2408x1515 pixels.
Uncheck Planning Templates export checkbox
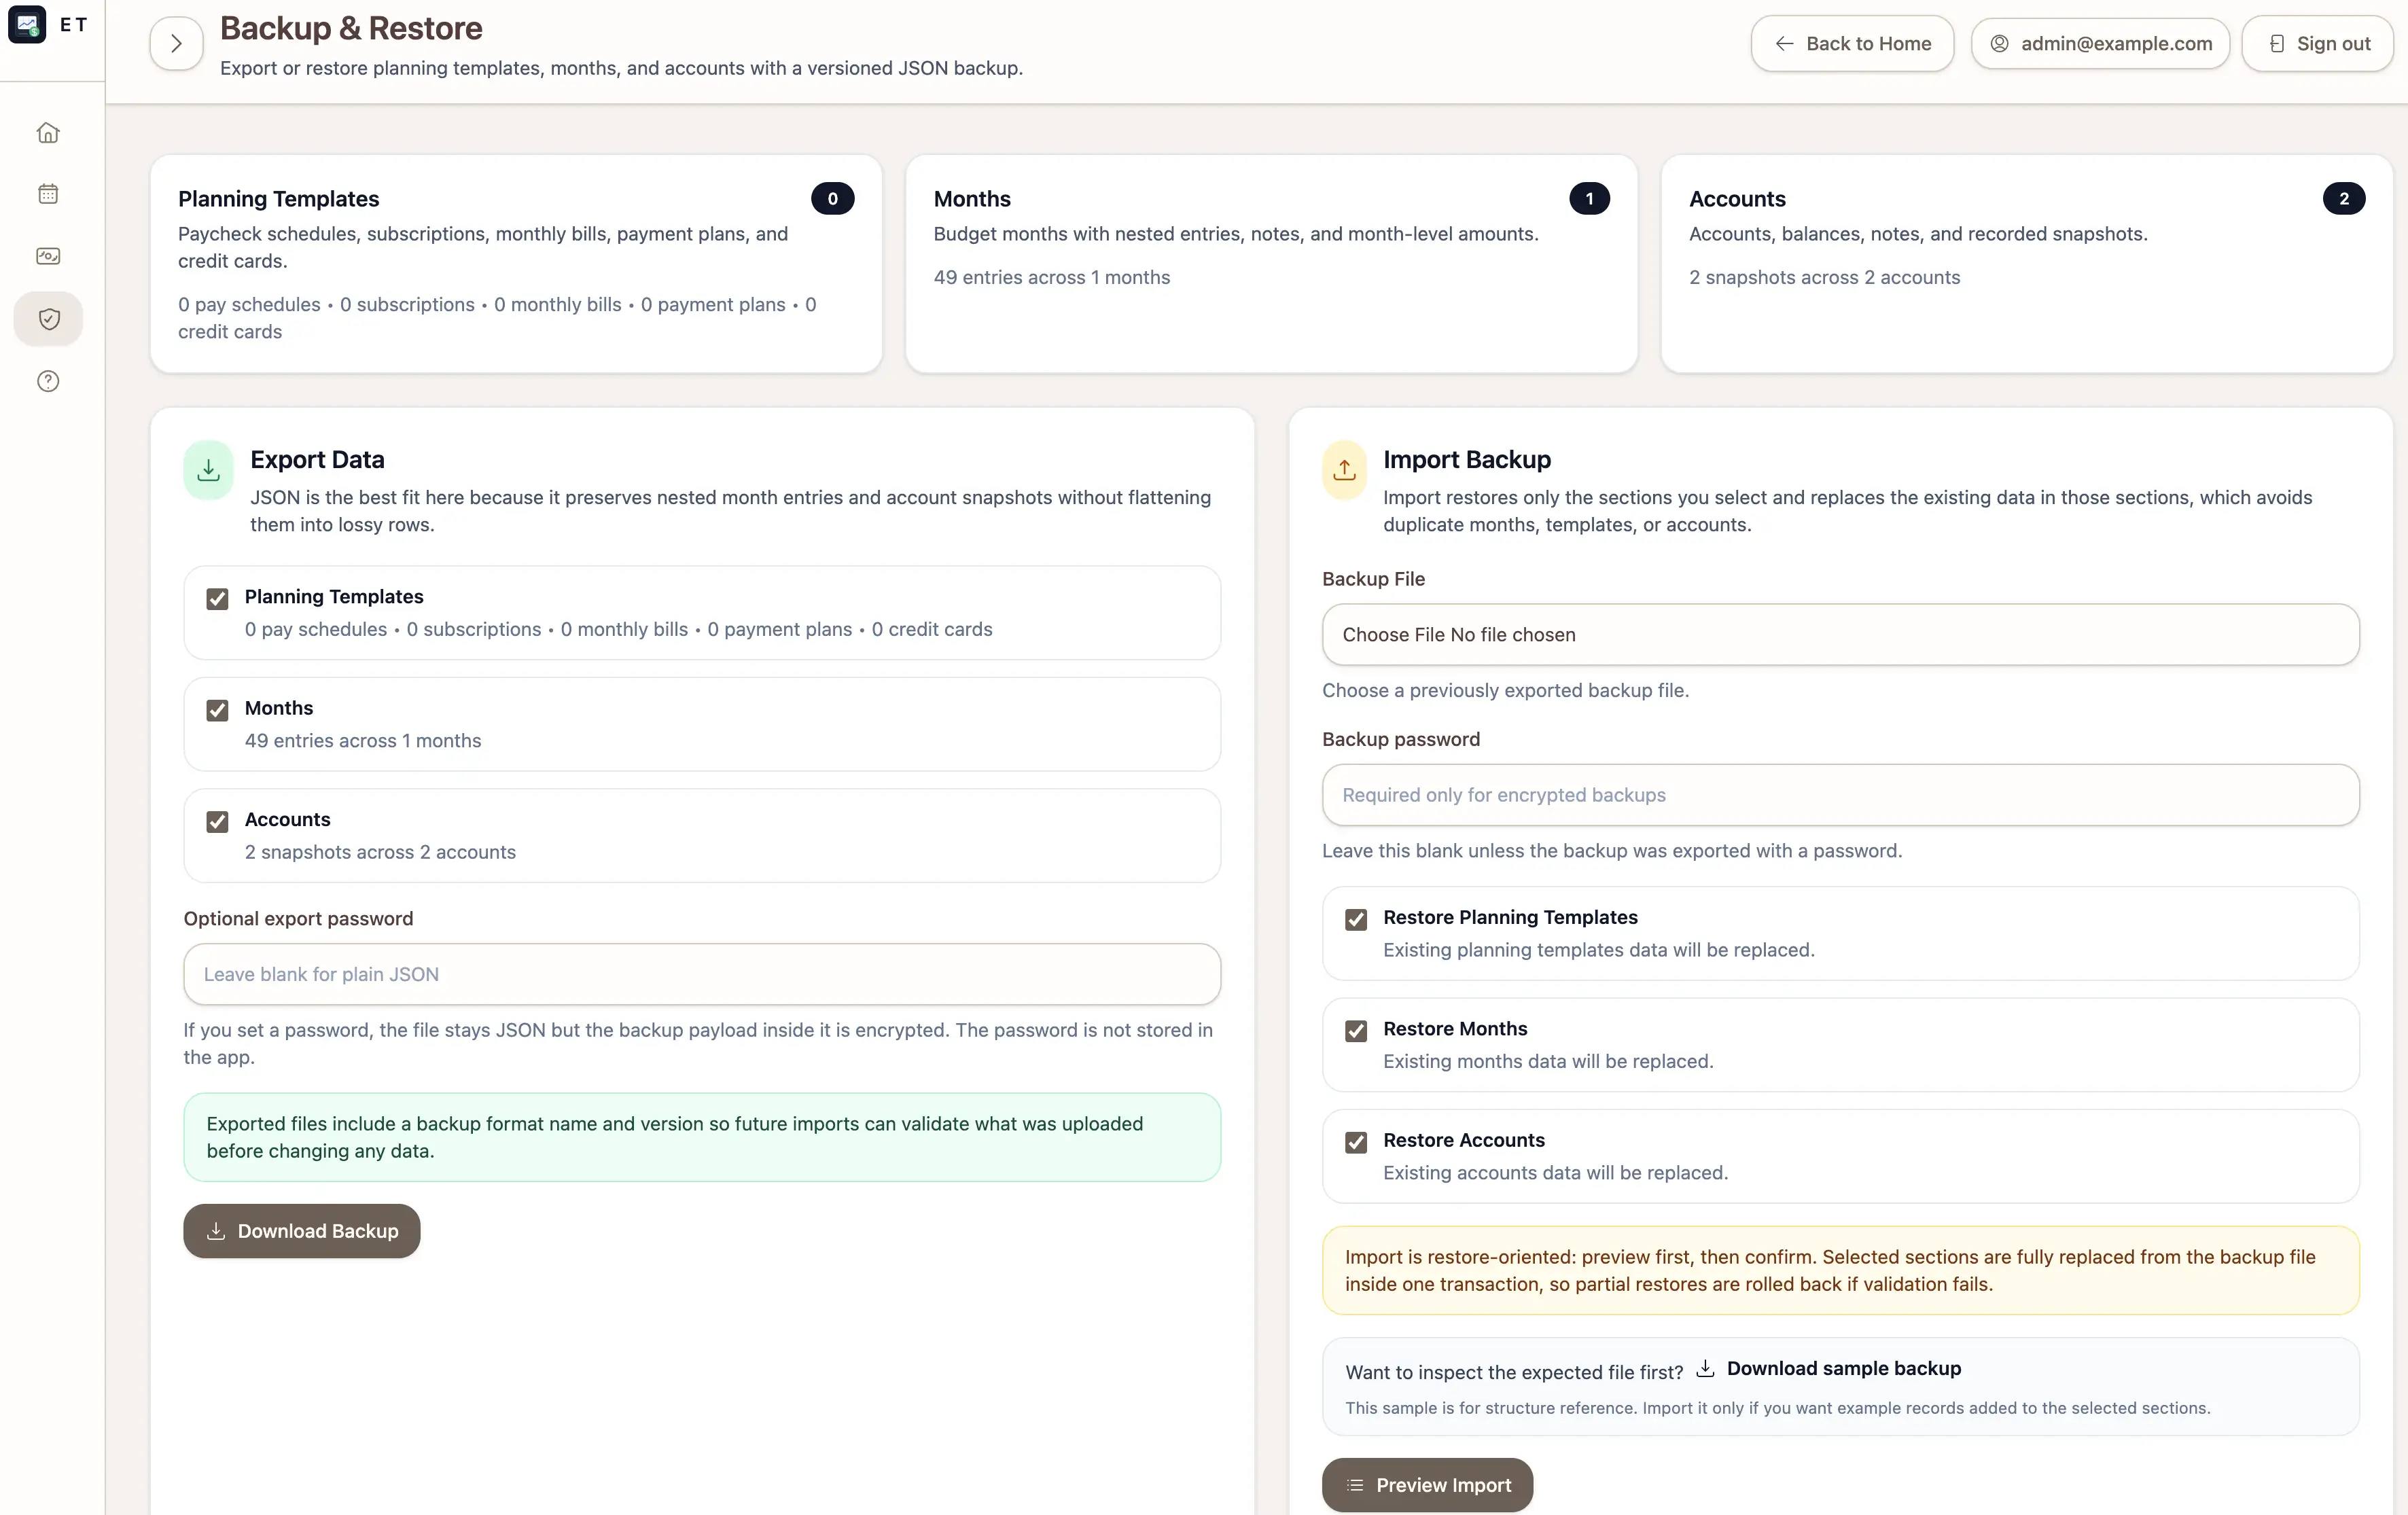[x=217, y=599]
